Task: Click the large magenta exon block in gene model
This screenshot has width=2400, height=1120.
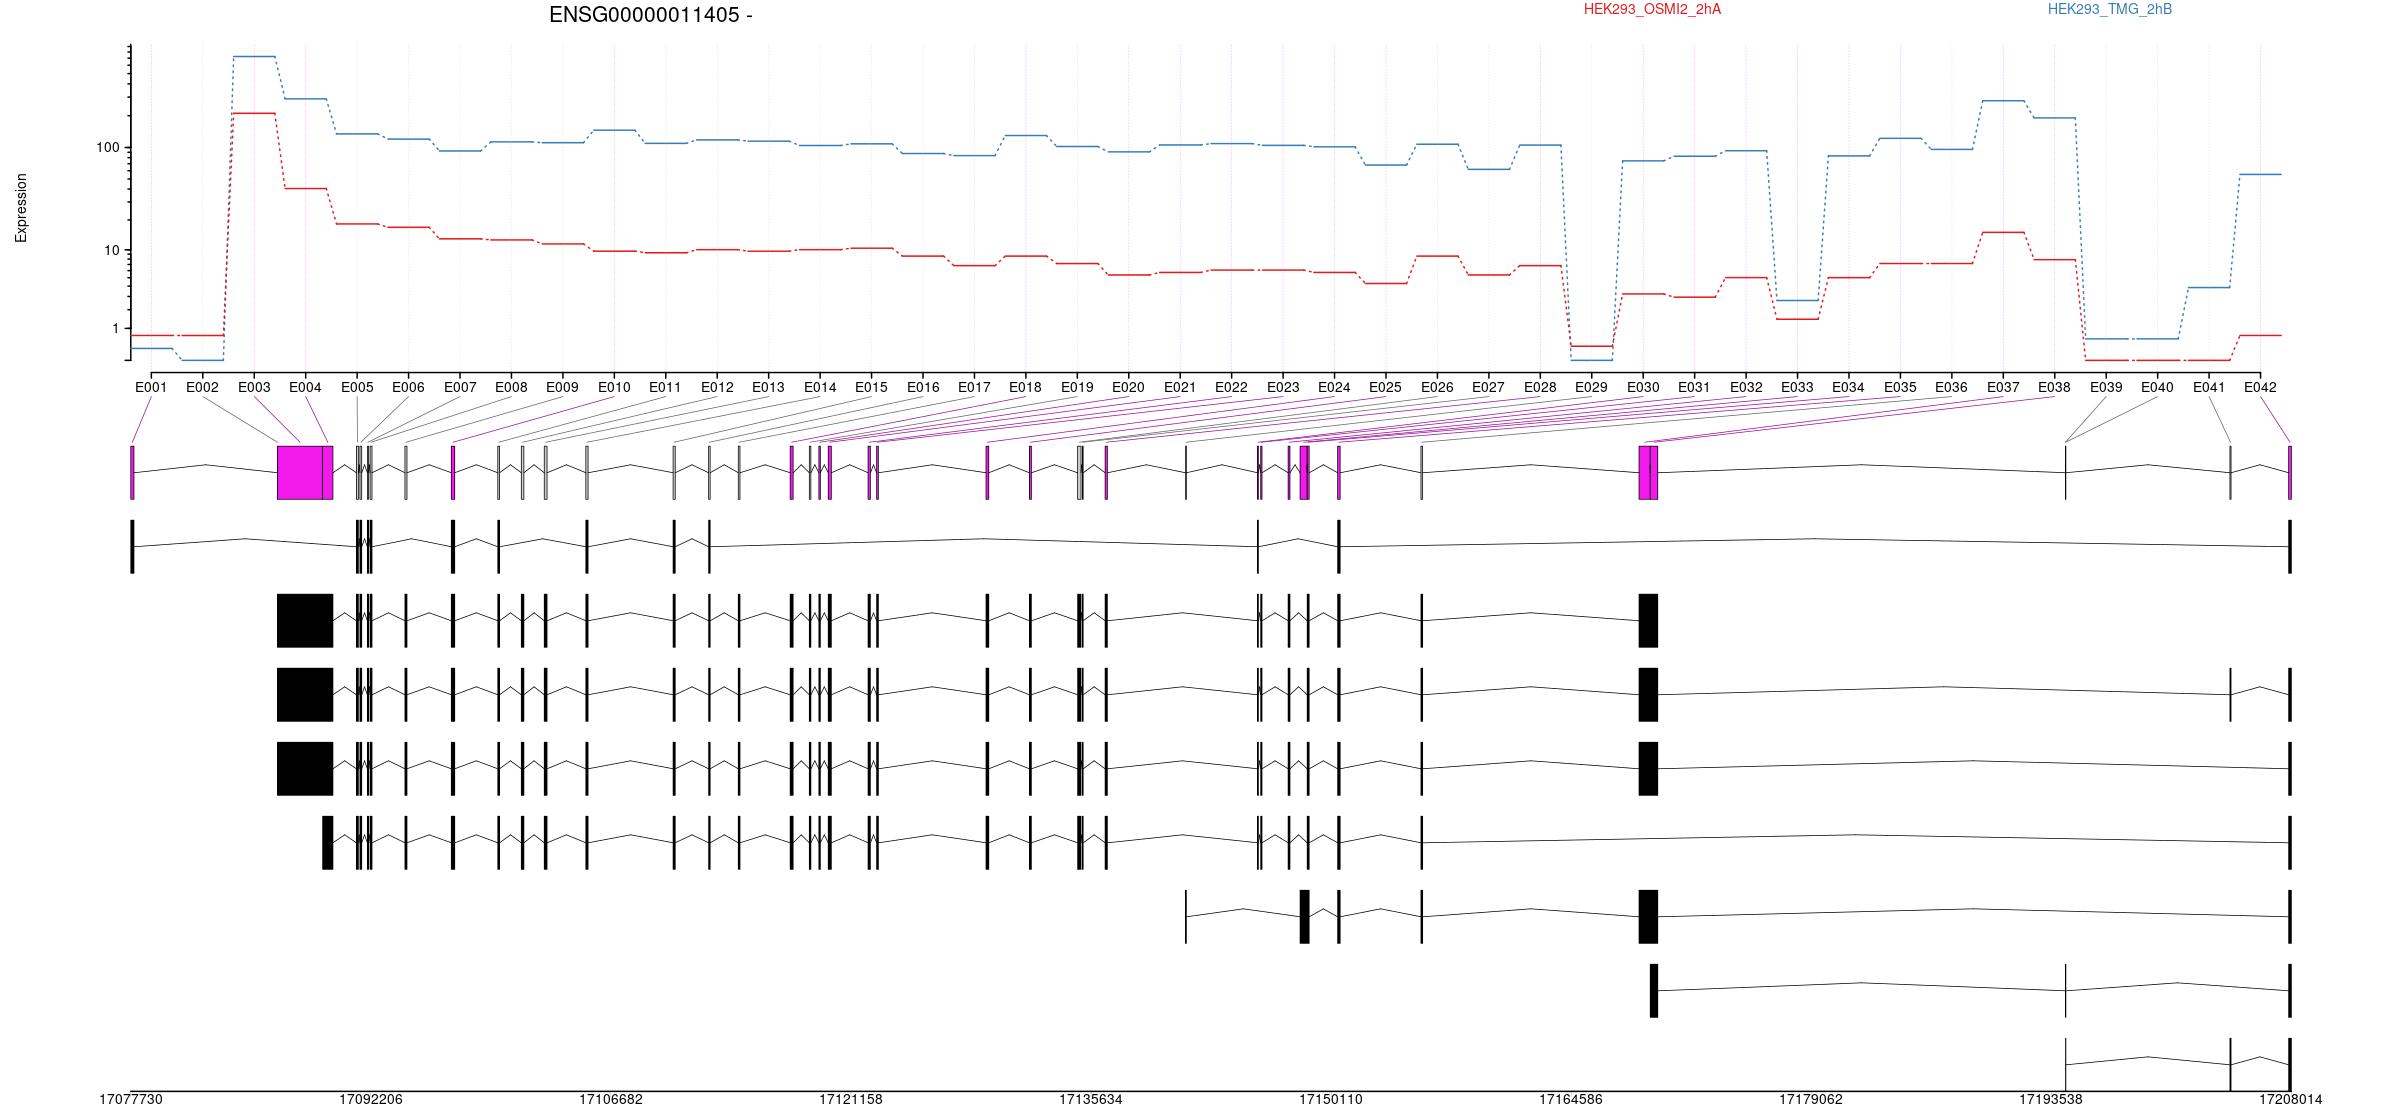Action: pos(300,472)
